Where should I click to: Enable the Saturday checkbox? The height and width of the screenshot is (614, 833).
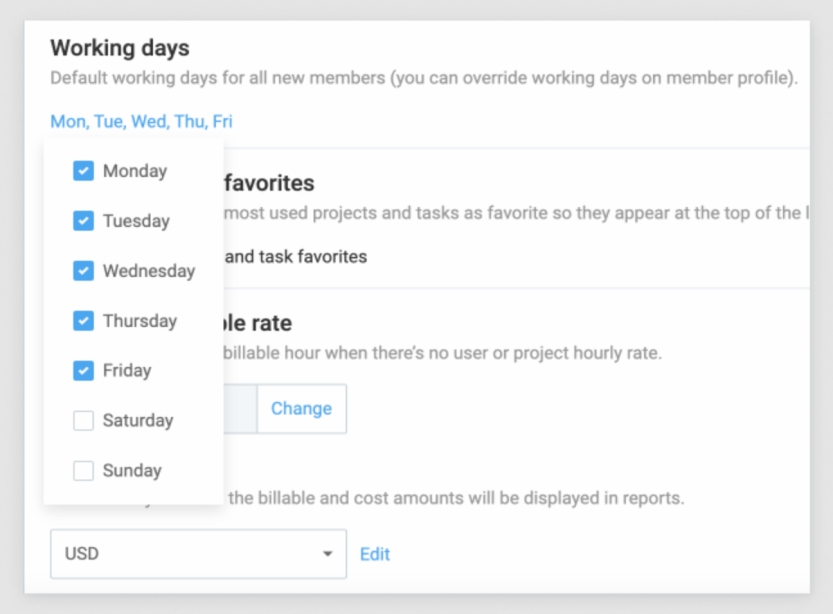83,421
